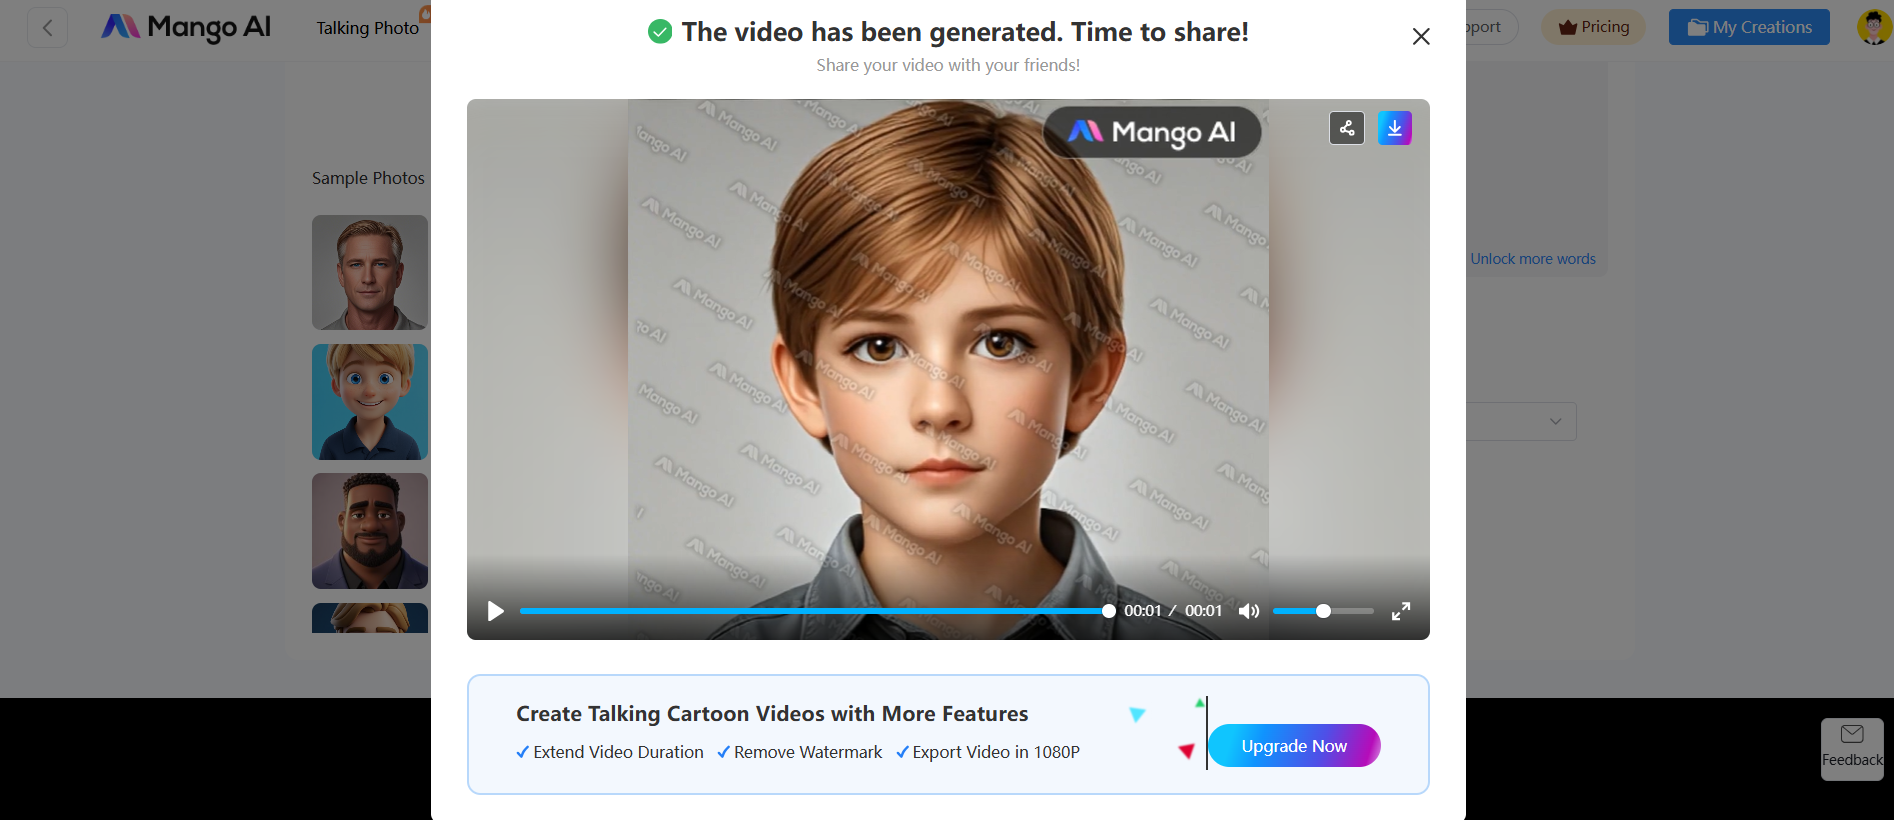The height and width of the screenshot is (820, 1894).
Task: Click the video time display 00:01 / 00:01
Action: point(1173,611)
